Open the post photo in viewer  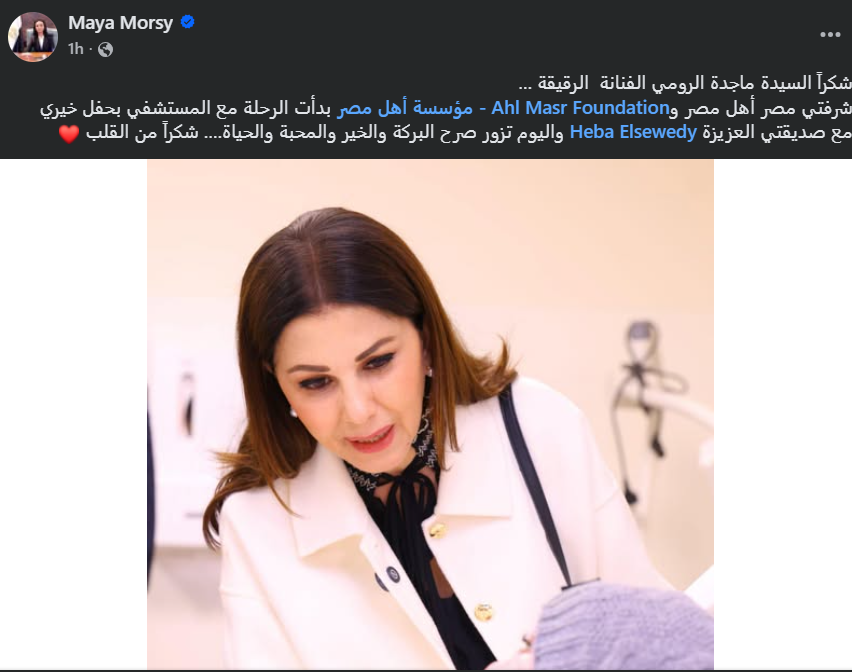coord(430,414)
